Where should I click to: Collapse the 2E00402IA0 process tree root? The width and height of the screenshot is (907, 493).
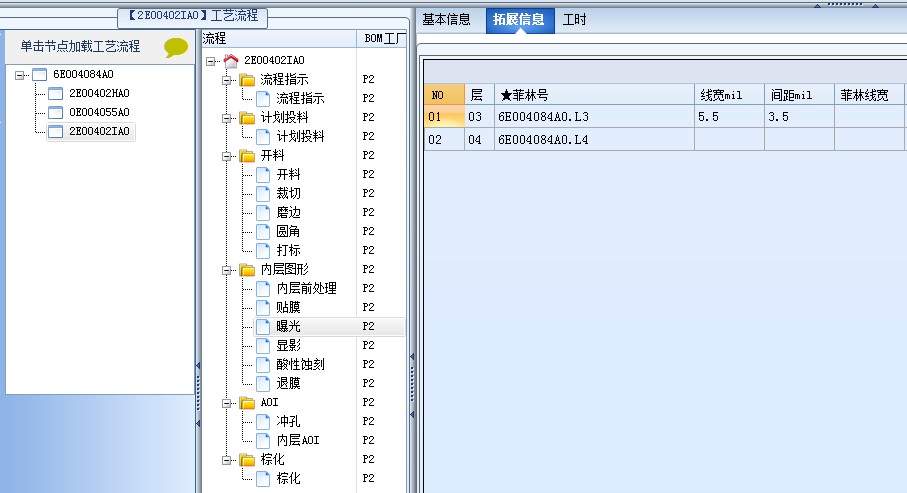pyautogui.click(x=211, y=61)
